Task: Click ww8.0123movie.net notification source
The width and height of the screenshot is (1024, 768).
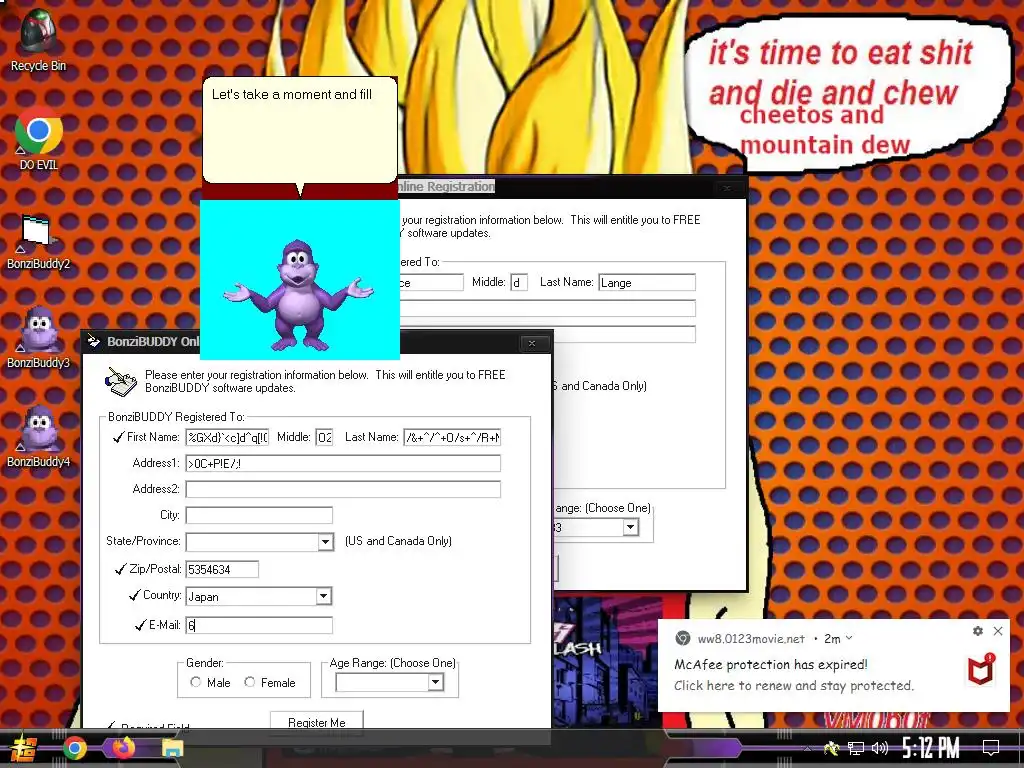Action: (751, 639)
